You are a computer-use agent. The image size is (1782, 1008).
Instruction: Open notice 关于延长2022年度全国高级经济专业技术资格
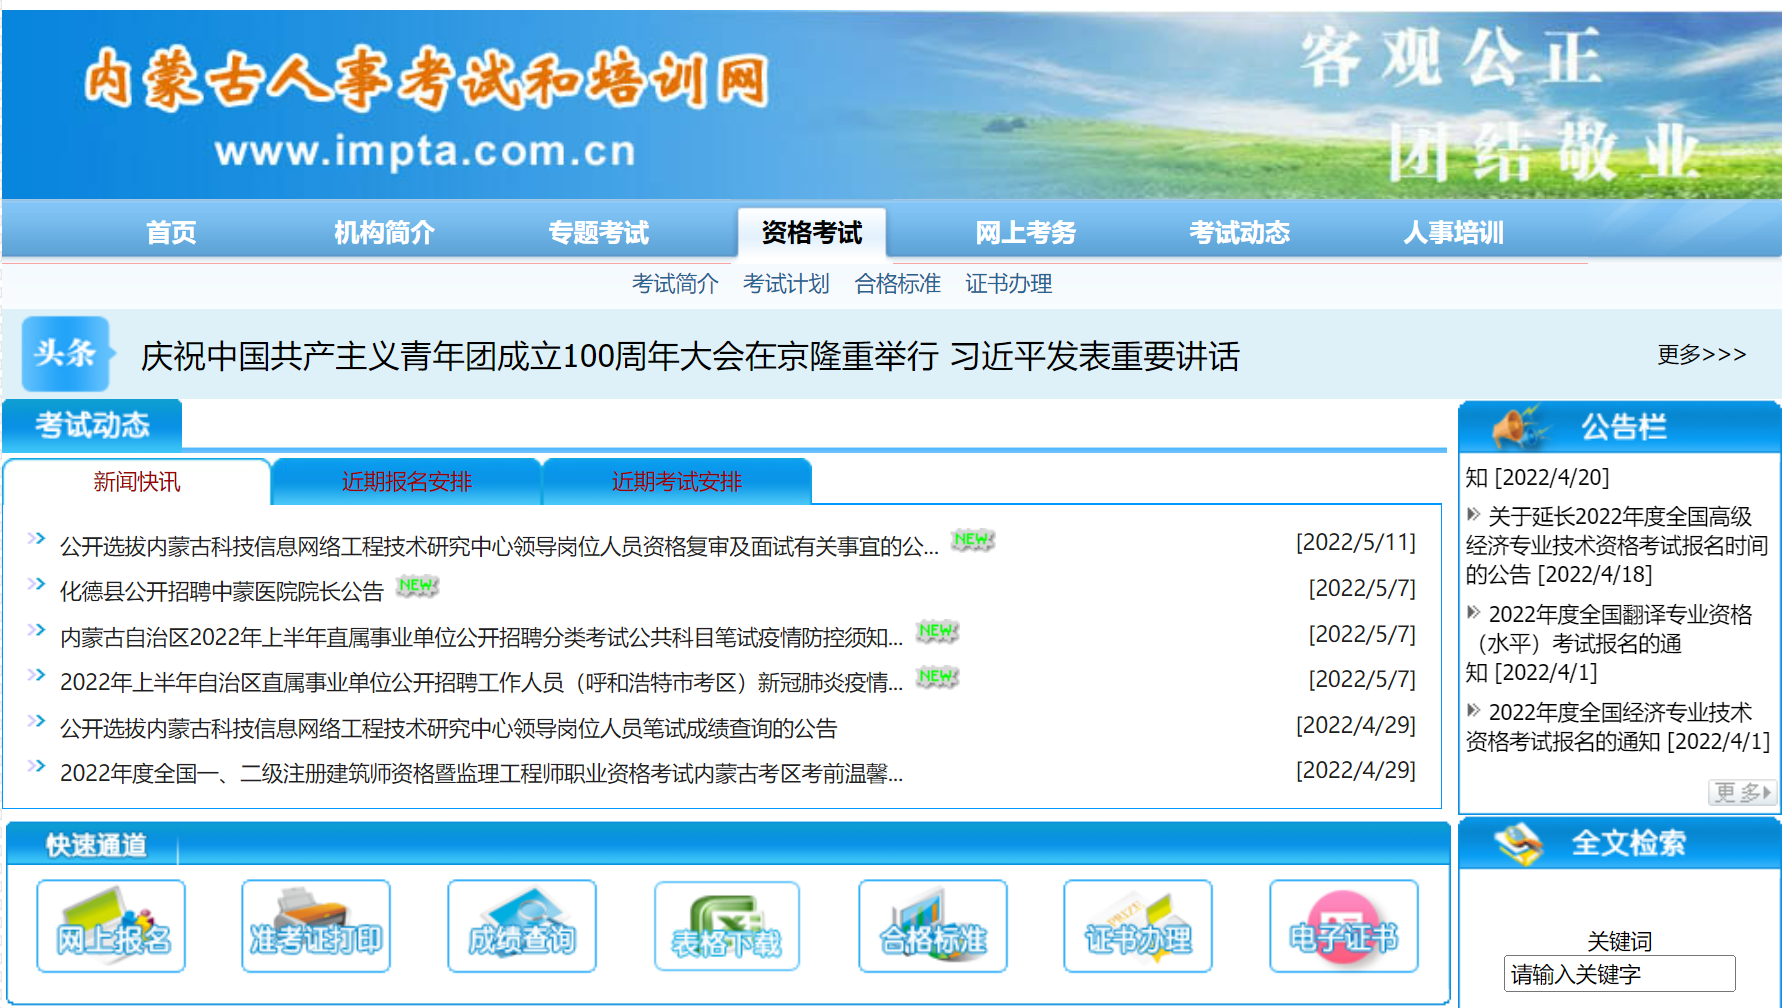tap(1616, 545)
